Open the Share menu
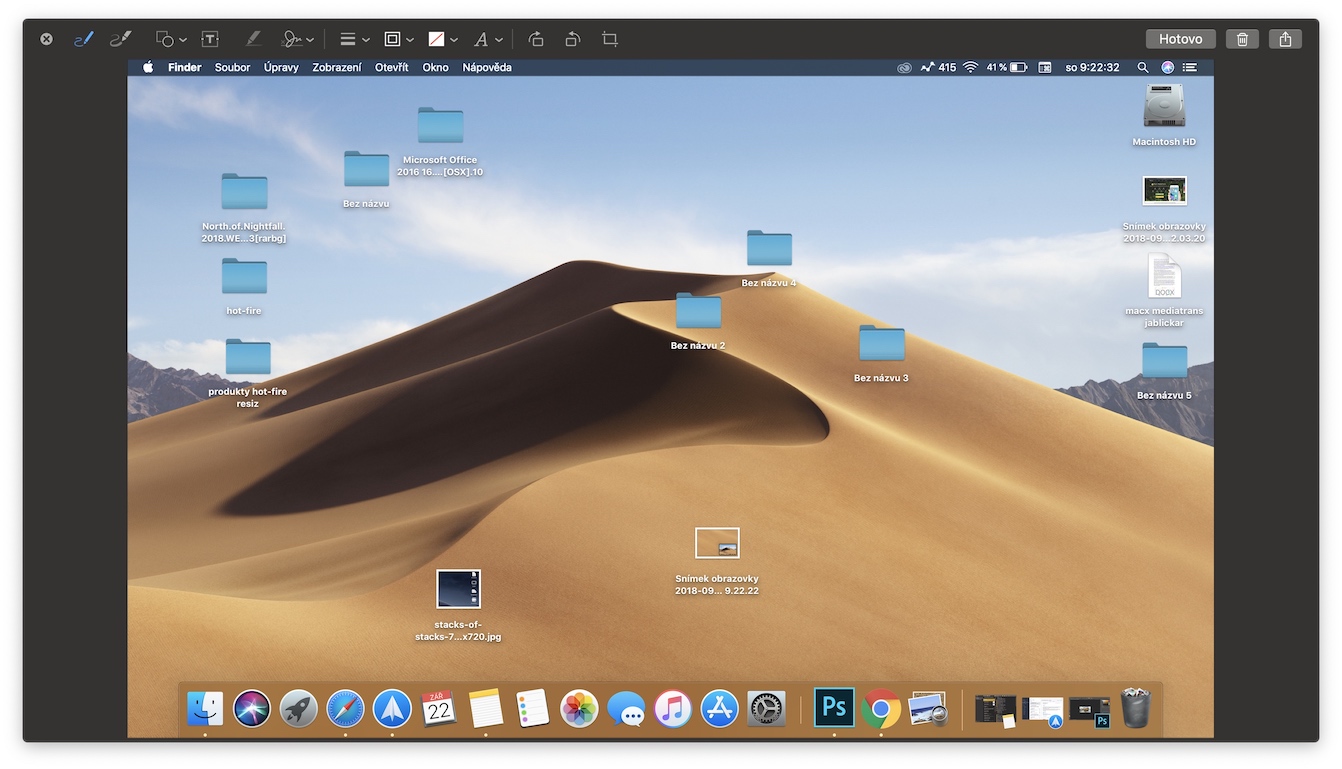This screenshot has height=769, width=1342. pyautogui.click(x=1285, y=39)
